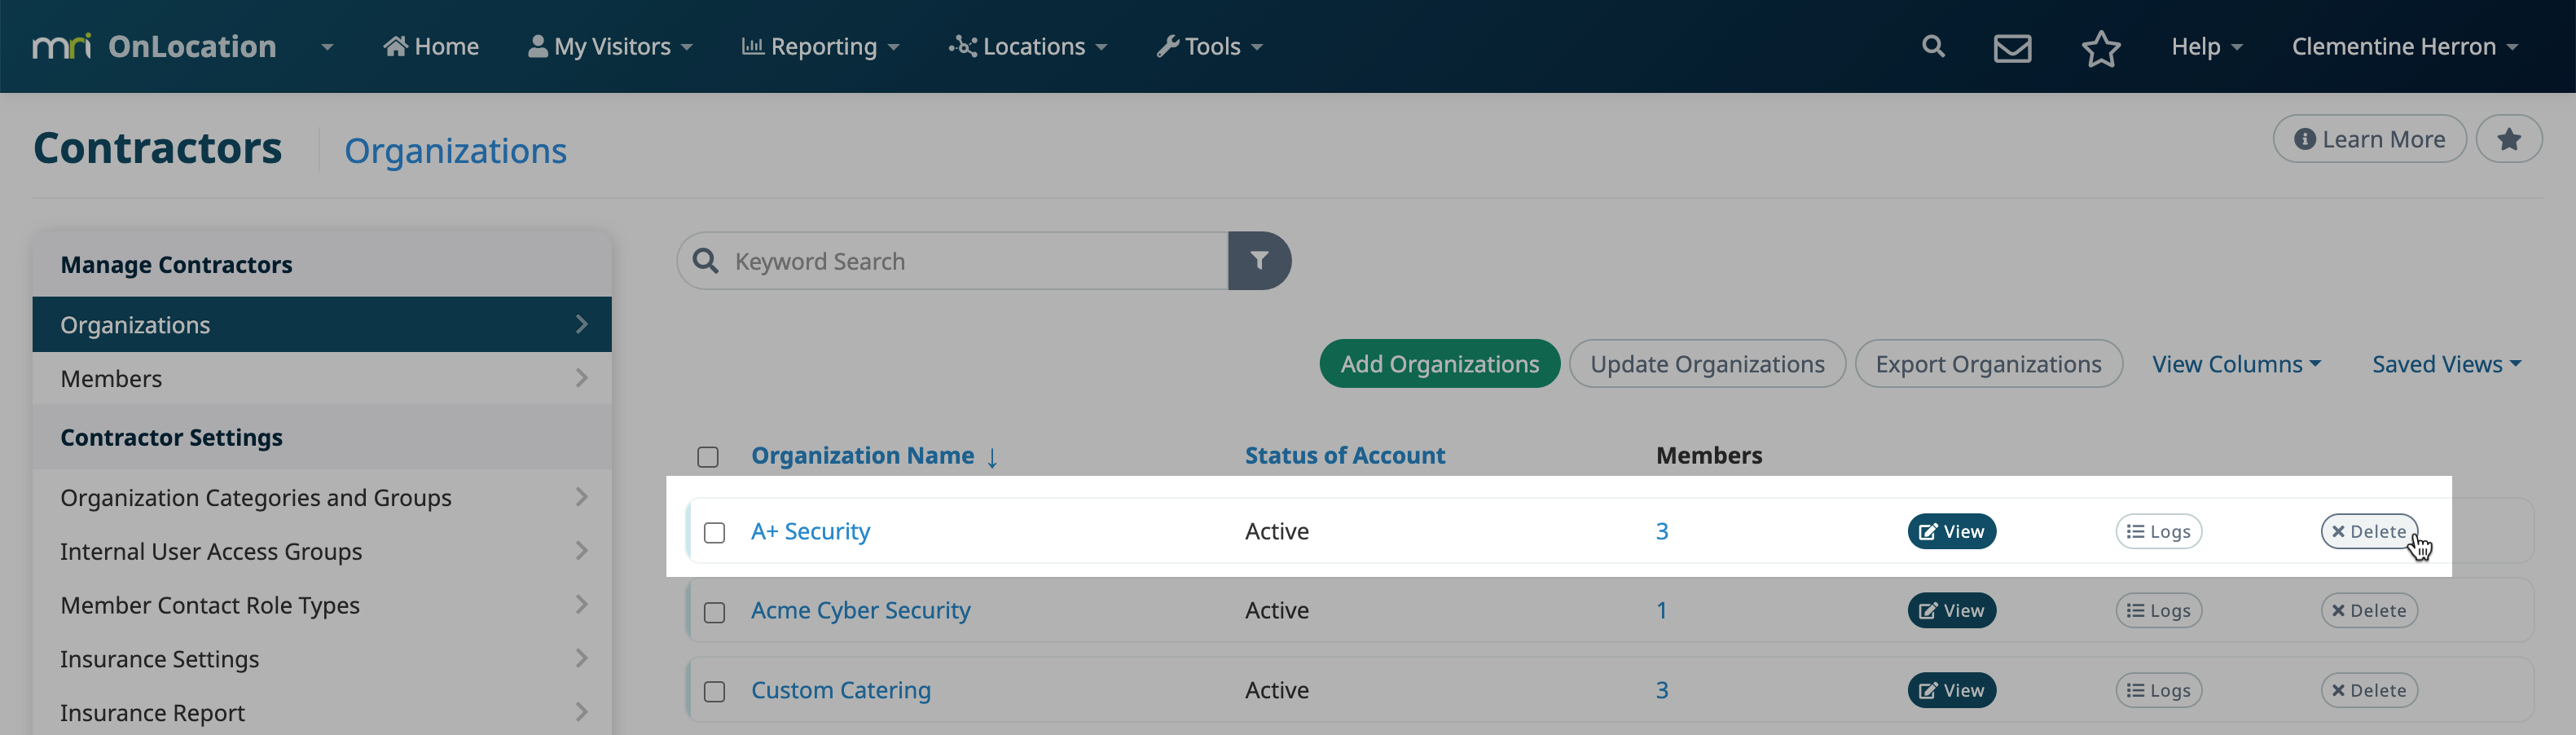
Task: Open Insurance Report in the sidebar
Action: [321, 712]
